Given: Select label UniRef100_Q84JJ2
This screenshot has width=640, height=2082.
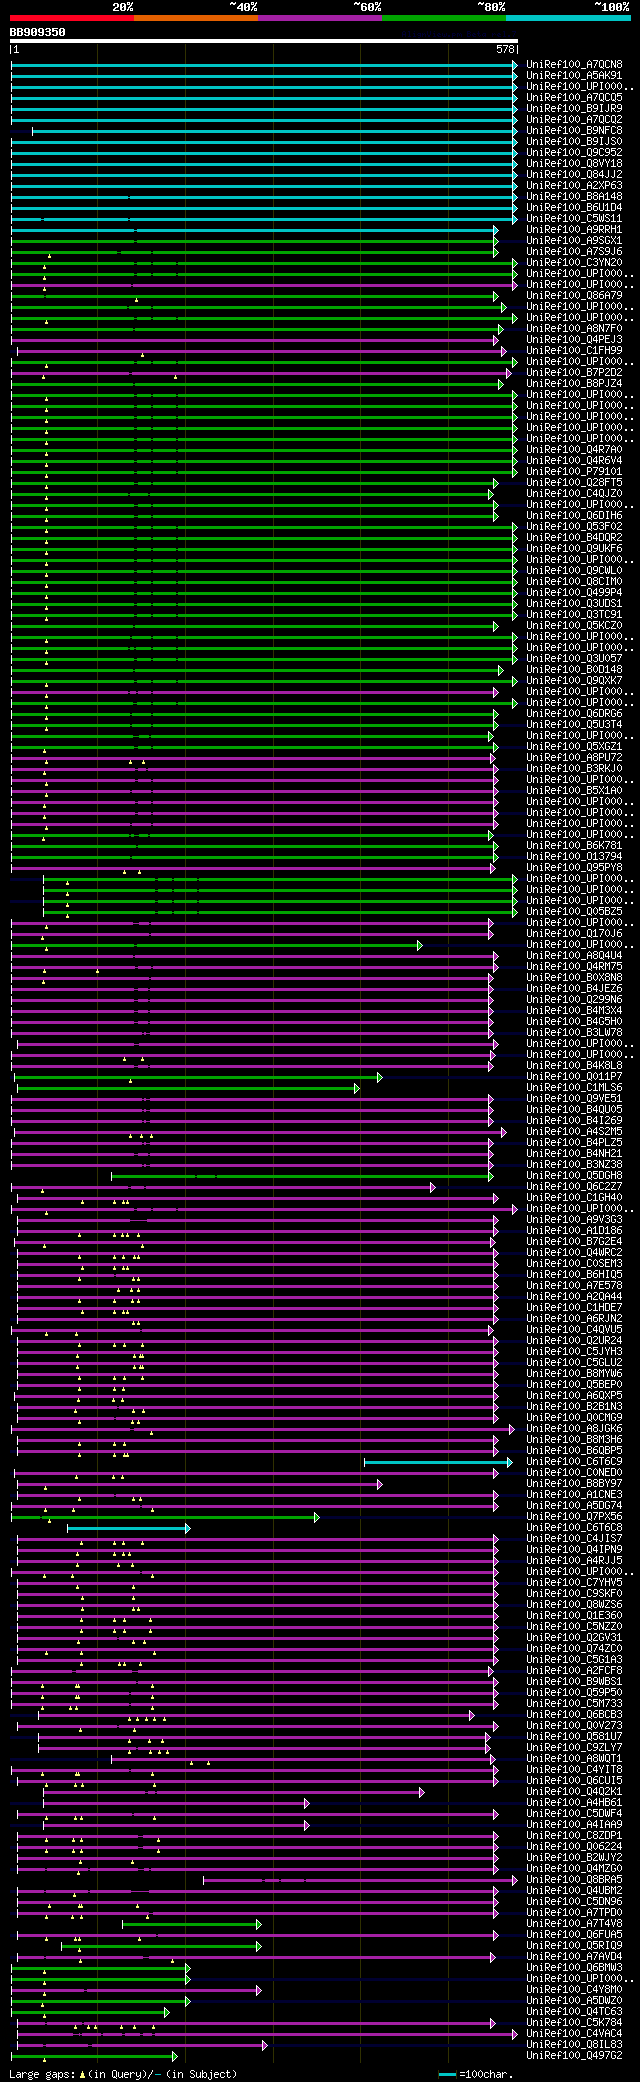Looking at the screenshot, I should coord(574,175).
